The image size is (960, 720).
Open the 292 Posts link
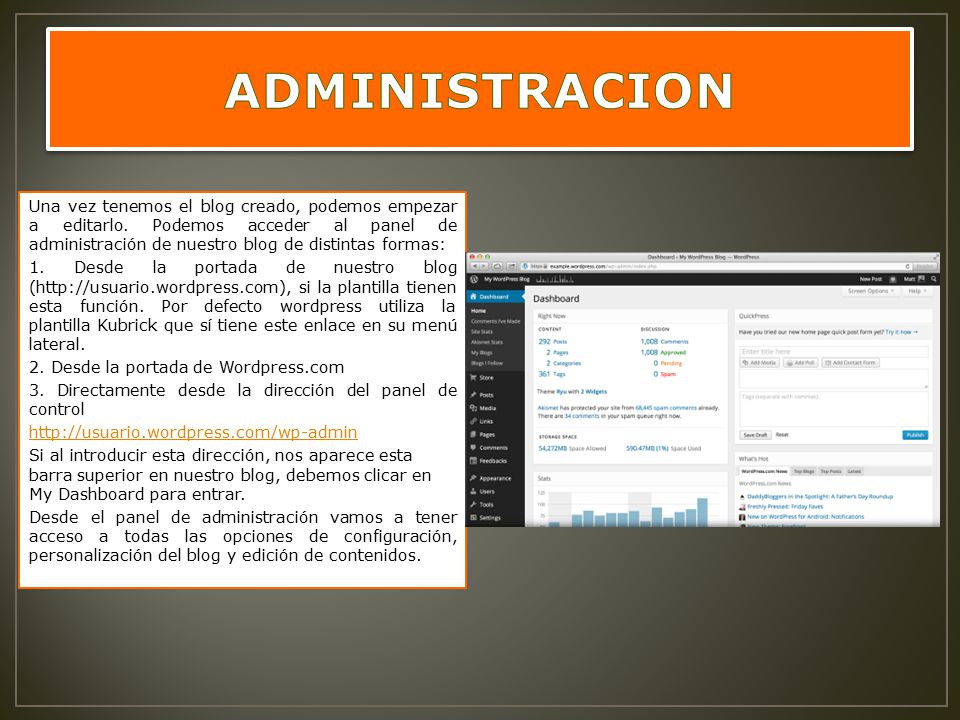click(552, 342)
